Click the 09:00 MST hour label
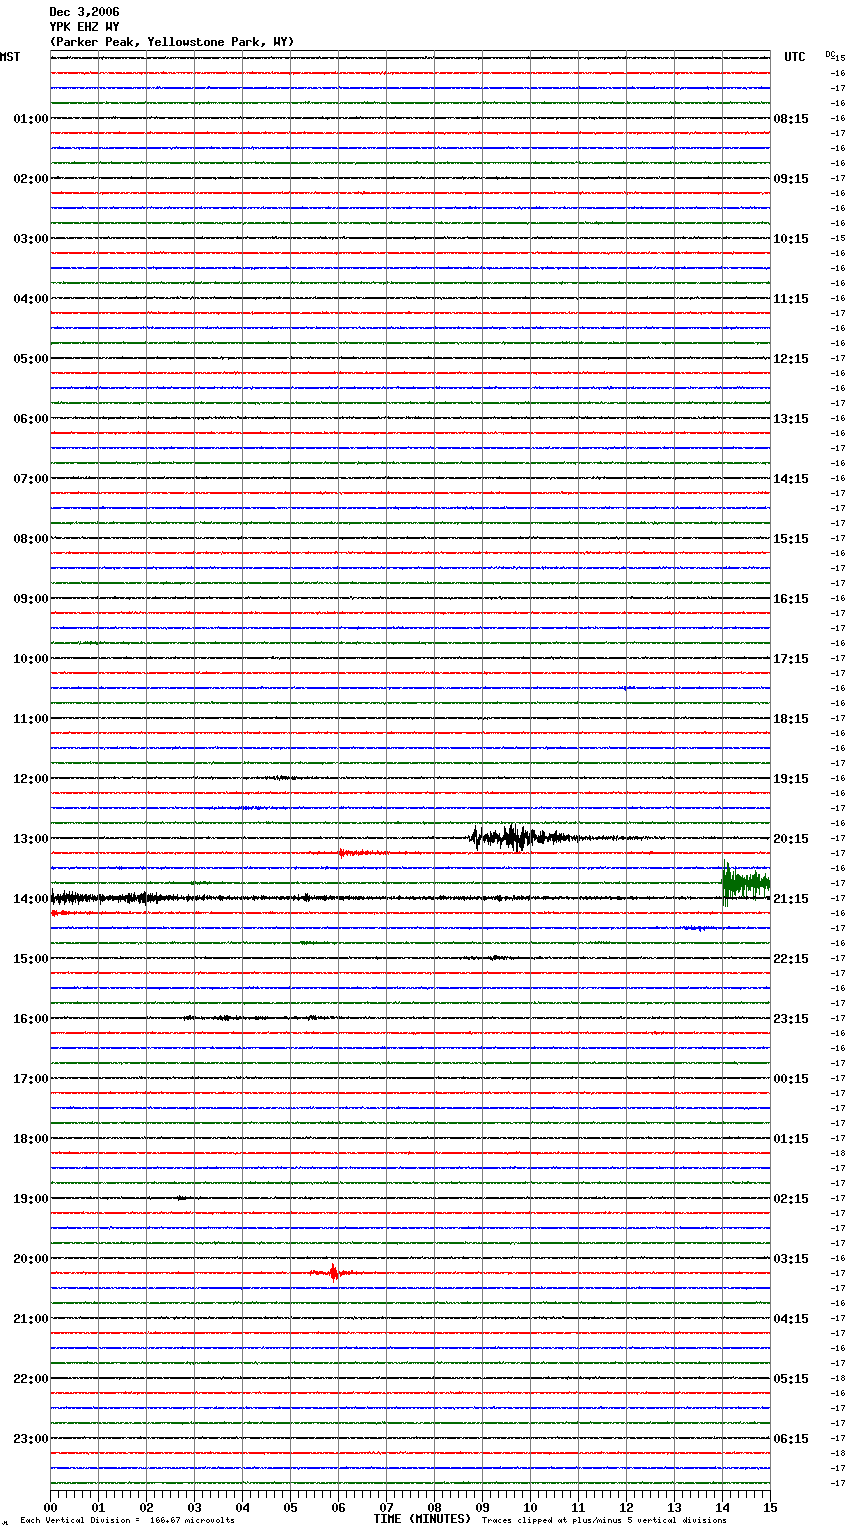The width and height of the screenshot is (850, 1534). tap(30, 599)
